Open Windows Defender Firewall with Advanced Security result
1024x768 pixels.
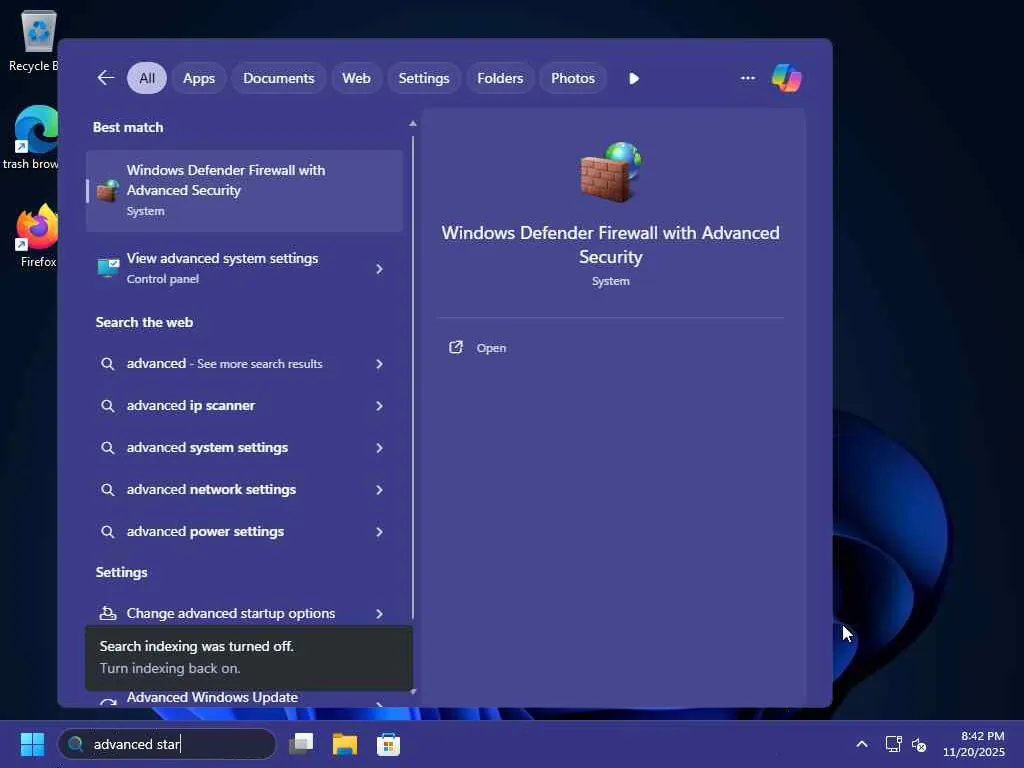pyautogui.click(x=244, y=191)
